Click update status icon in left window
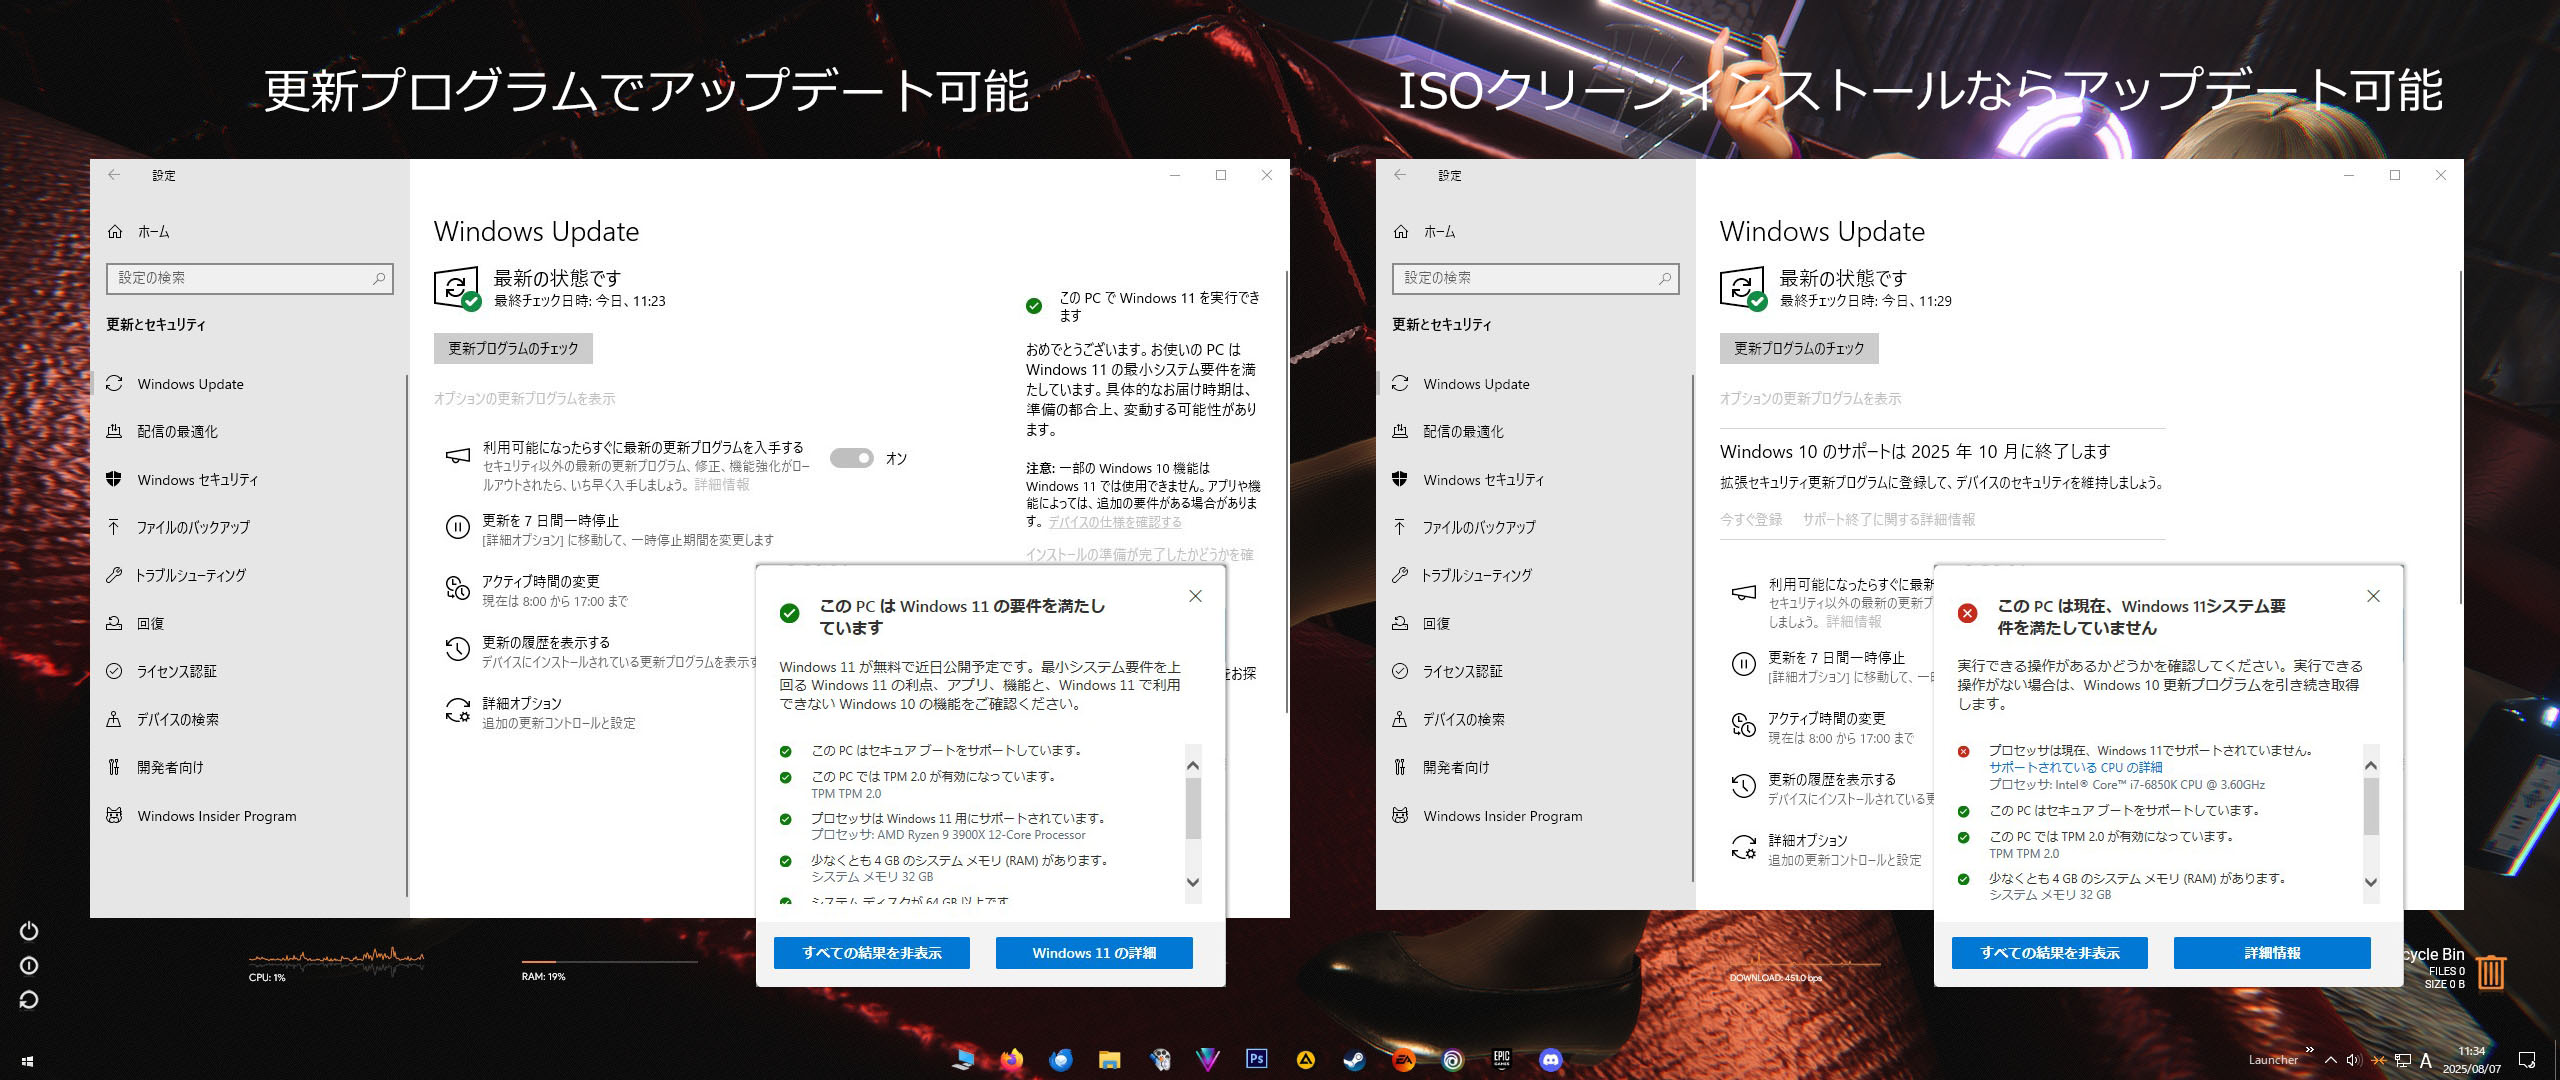The width and height of the screenshot is (2560, 1080). pos(457,288)
